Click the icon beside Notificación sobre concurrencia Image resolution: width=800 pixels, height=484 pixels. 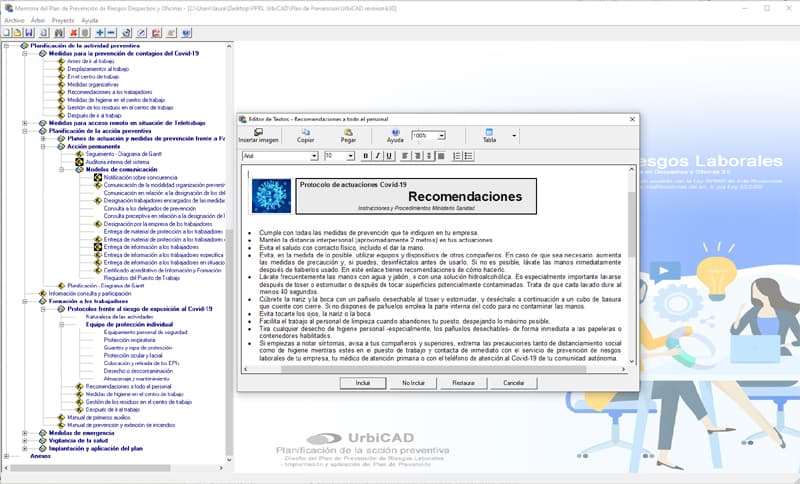pyautogui.click(x=98, y=177)
